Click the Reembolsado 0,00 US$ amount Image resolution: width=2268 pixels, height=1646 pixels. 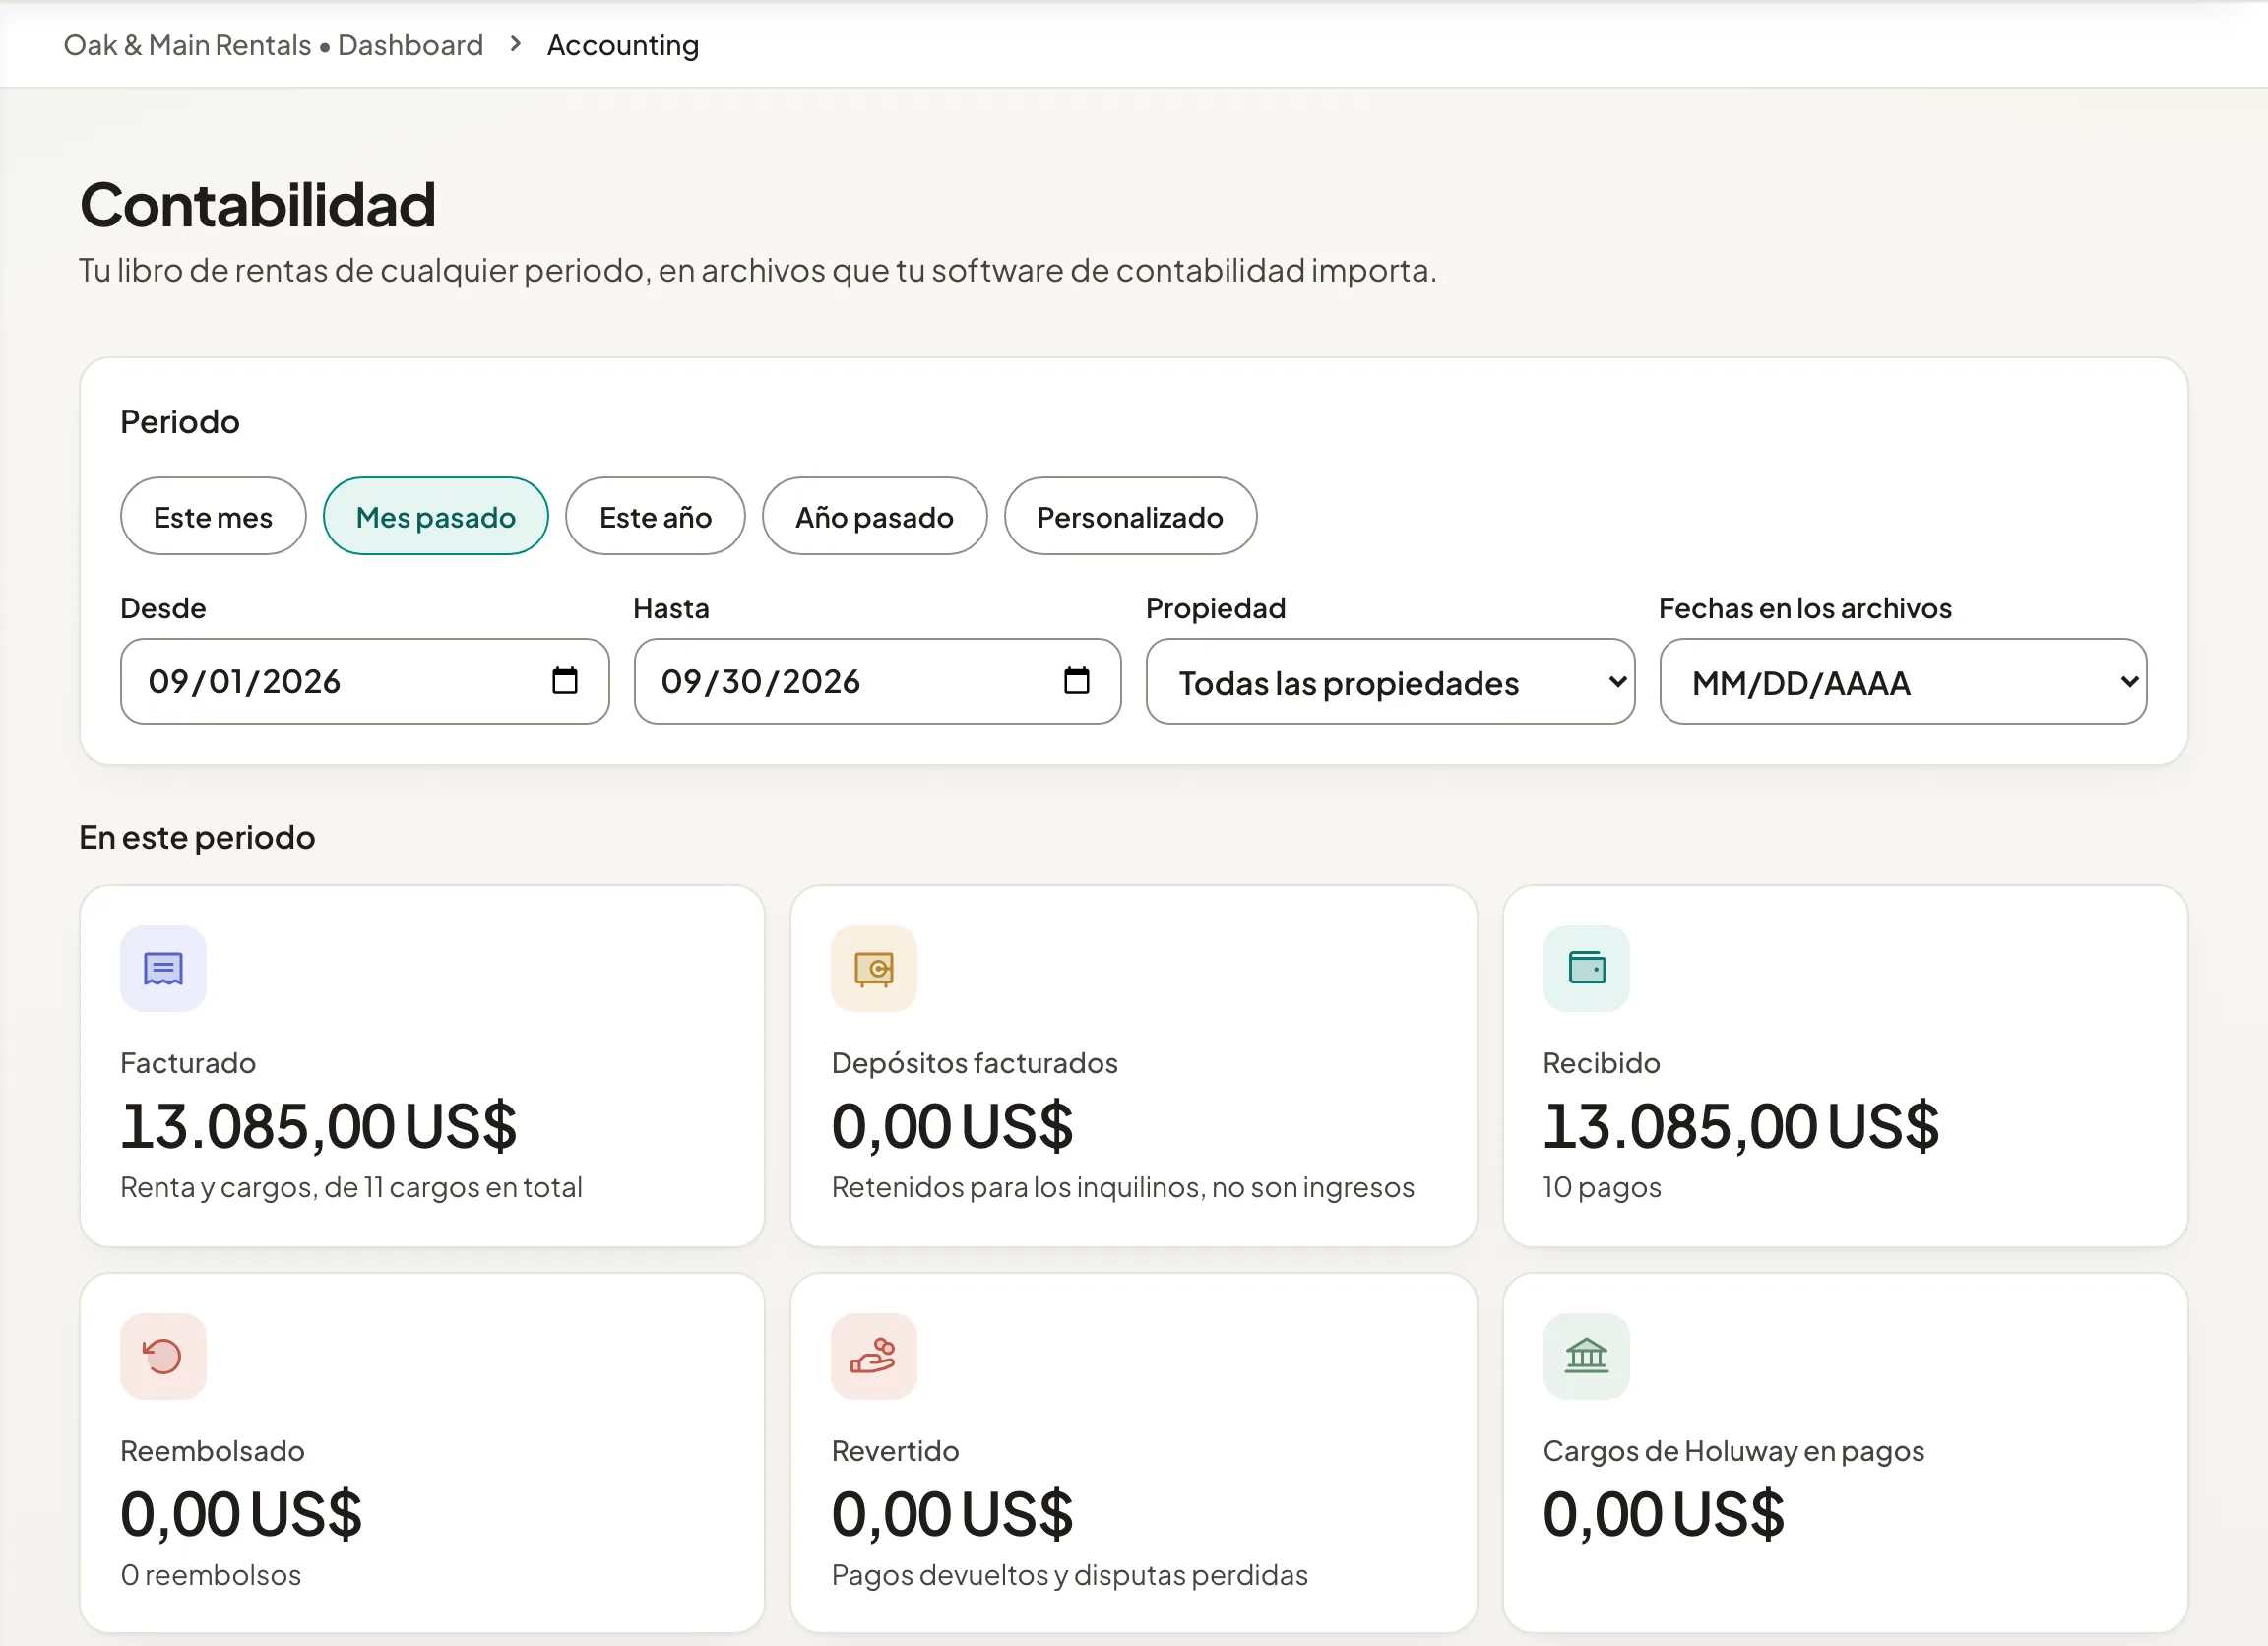tap(241, 1514)
